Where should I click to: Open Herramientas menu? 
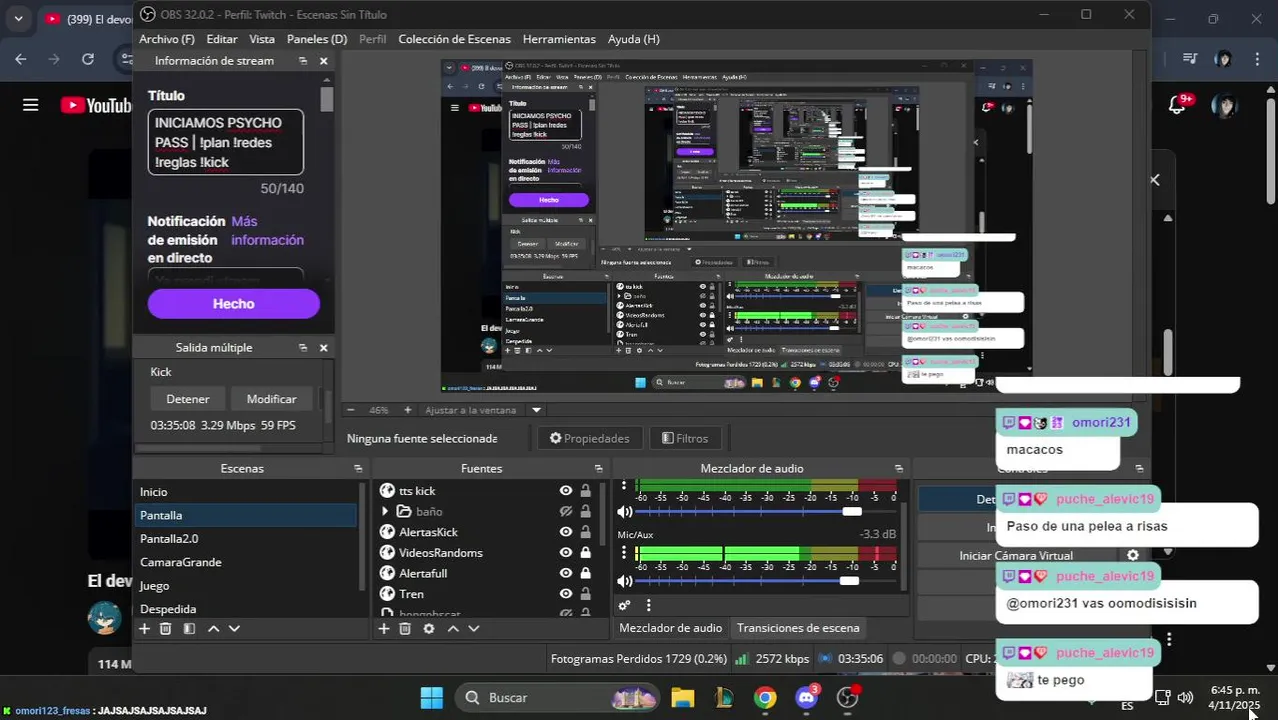[559, 39]
